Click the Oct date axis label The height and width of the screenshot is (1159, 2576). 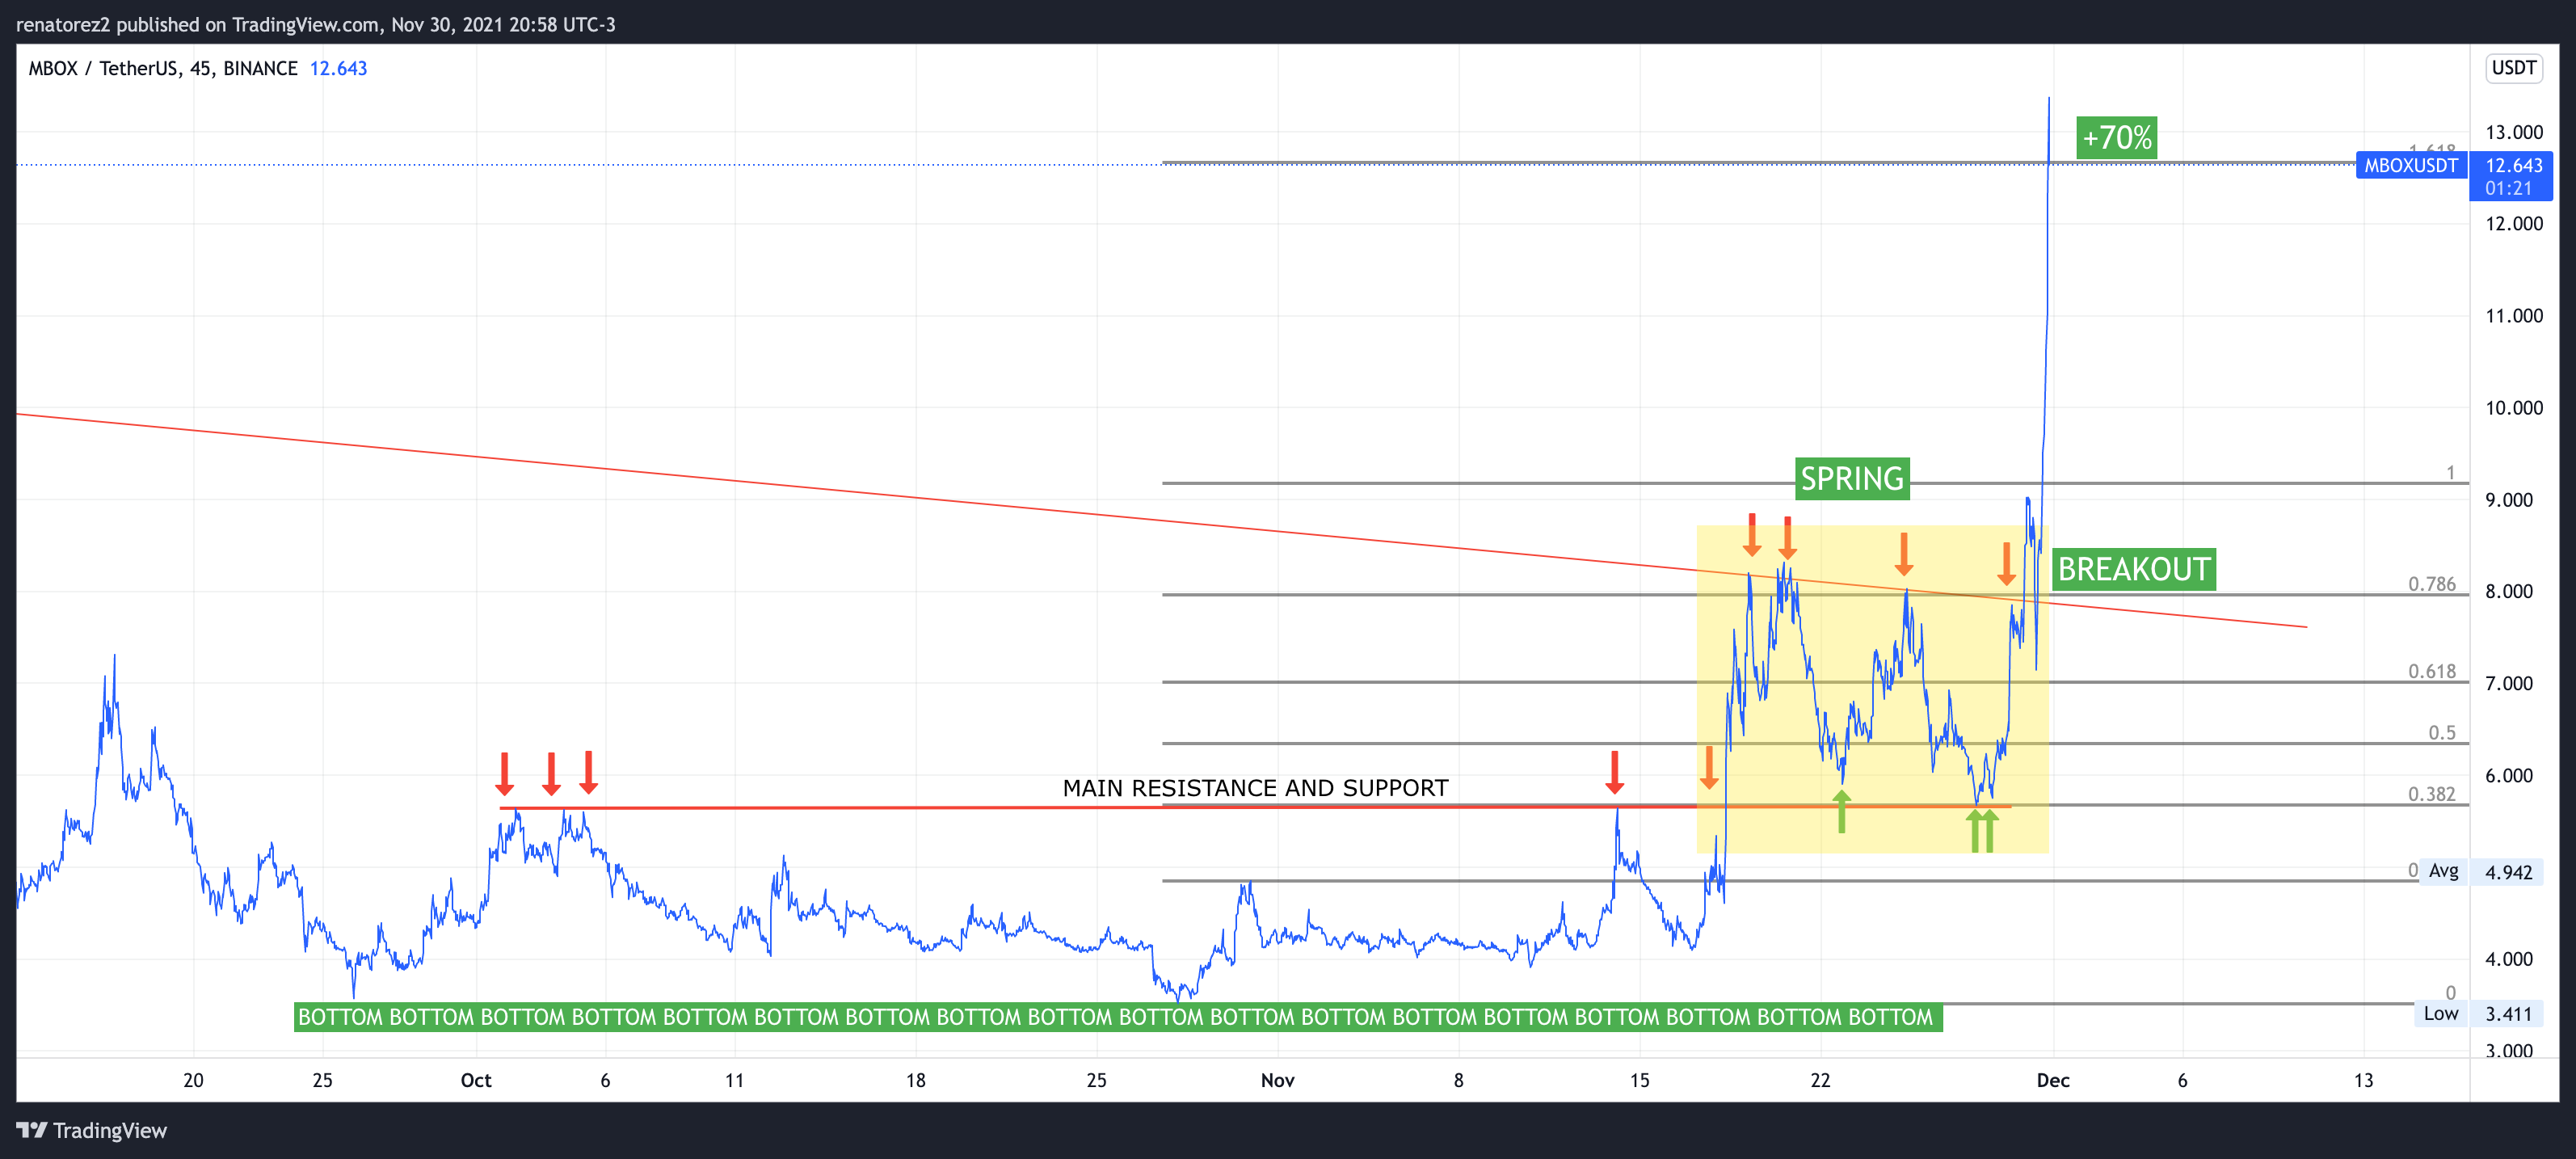(x=476, y=1080)
